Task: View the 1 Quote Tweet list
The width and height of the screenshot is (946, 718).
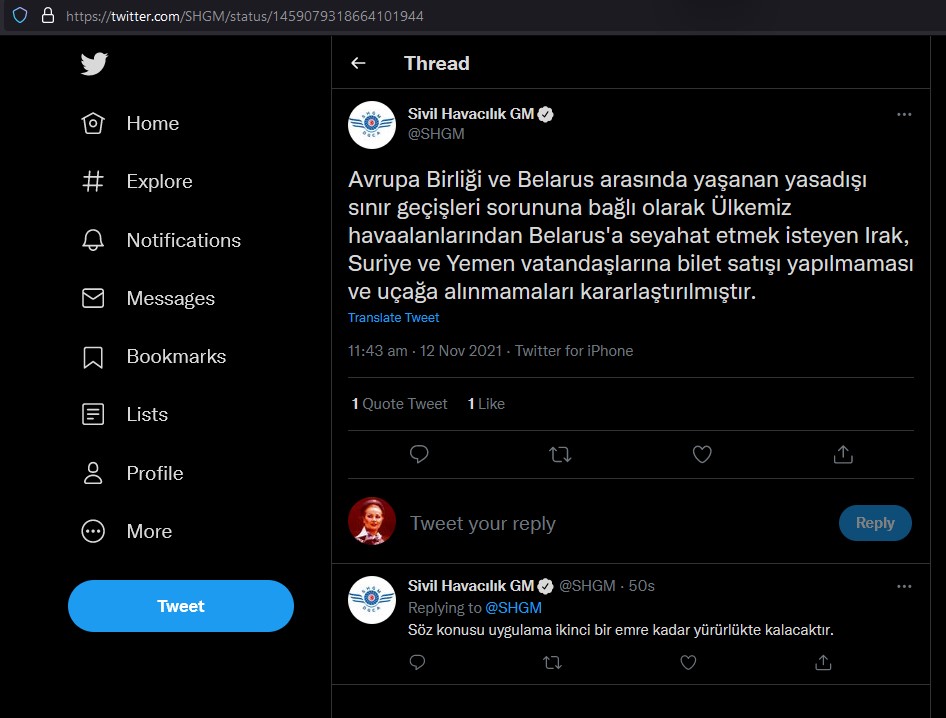Action: point(399,404)
